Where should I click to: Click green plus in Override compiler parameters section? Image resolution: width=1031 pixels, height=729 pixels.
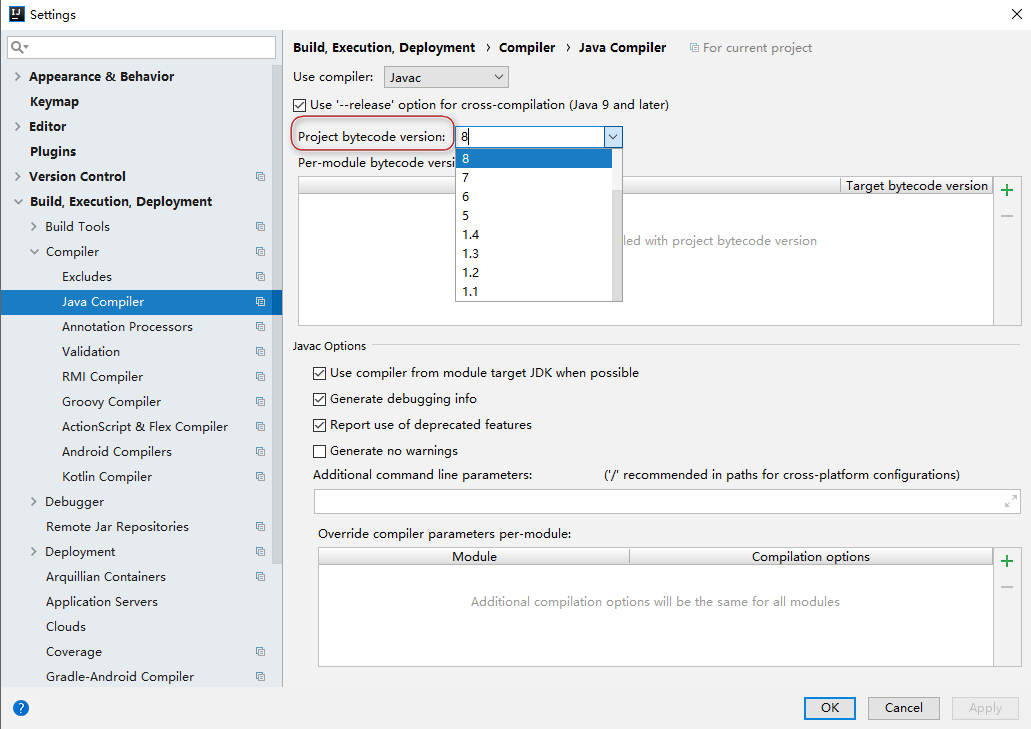[1007, 560]
